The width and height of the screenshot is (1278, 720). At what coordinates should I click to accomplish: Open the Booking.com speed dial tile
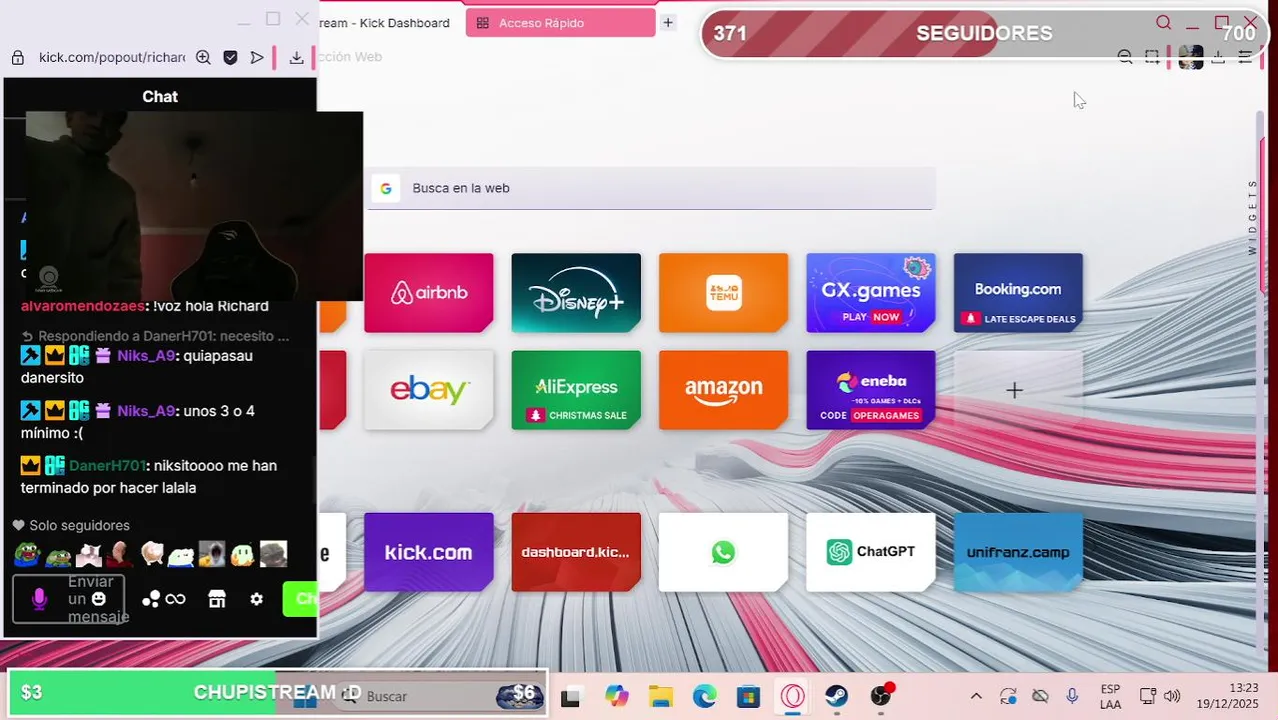coord(1018,292)
